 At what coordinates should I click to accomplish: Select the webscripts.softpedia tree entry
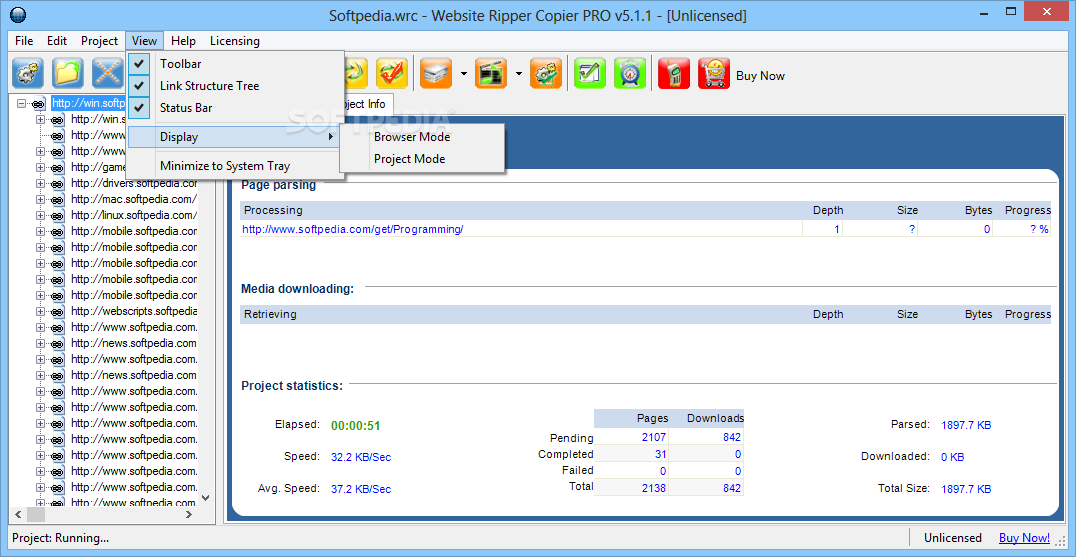click(134, 311)
